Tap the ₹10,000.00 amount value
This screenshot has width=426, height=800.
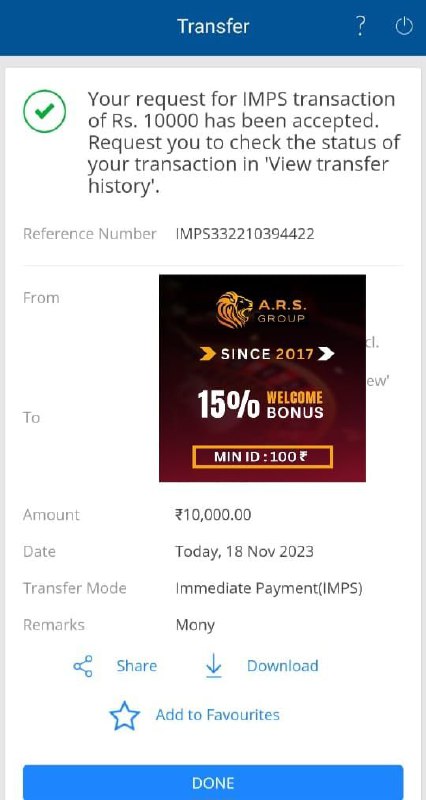[213, 515]
